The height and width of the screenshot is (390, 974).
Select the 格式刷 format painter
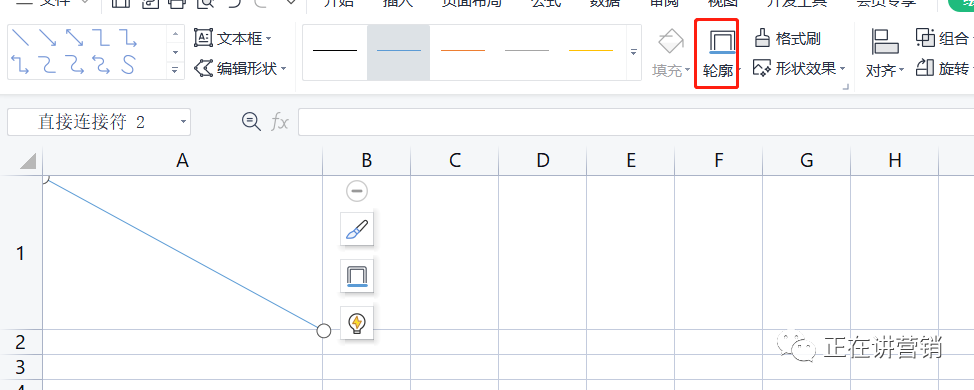(788, 39)
